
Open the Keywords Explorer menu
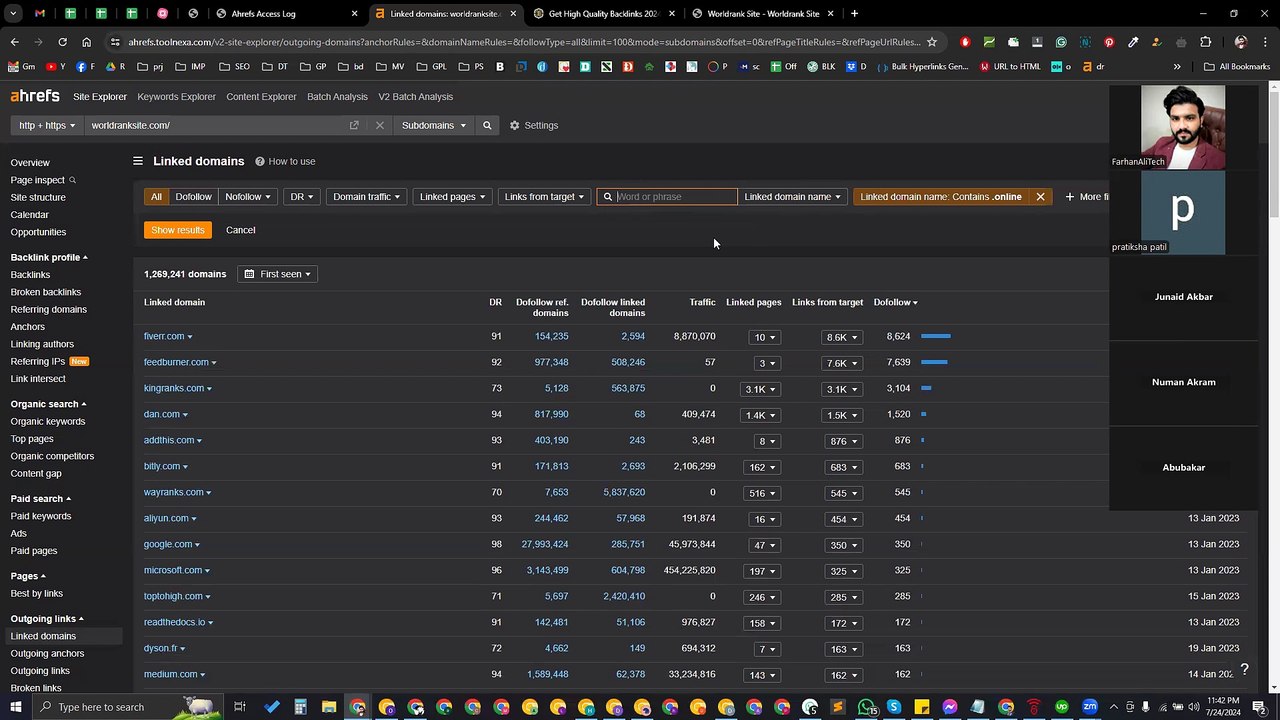176,97
